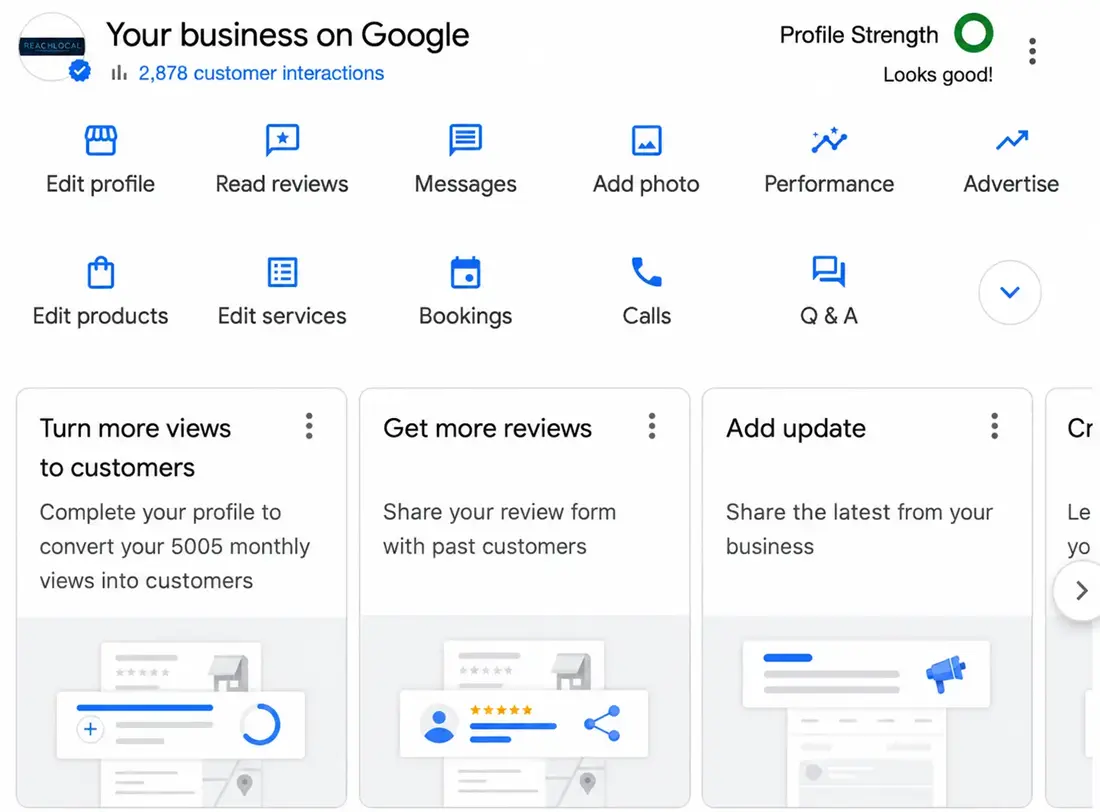Open the Get more reviews card illustration
Image resolution: width=1100 pixels, height=812 pixels.
(x=525, y=711)
